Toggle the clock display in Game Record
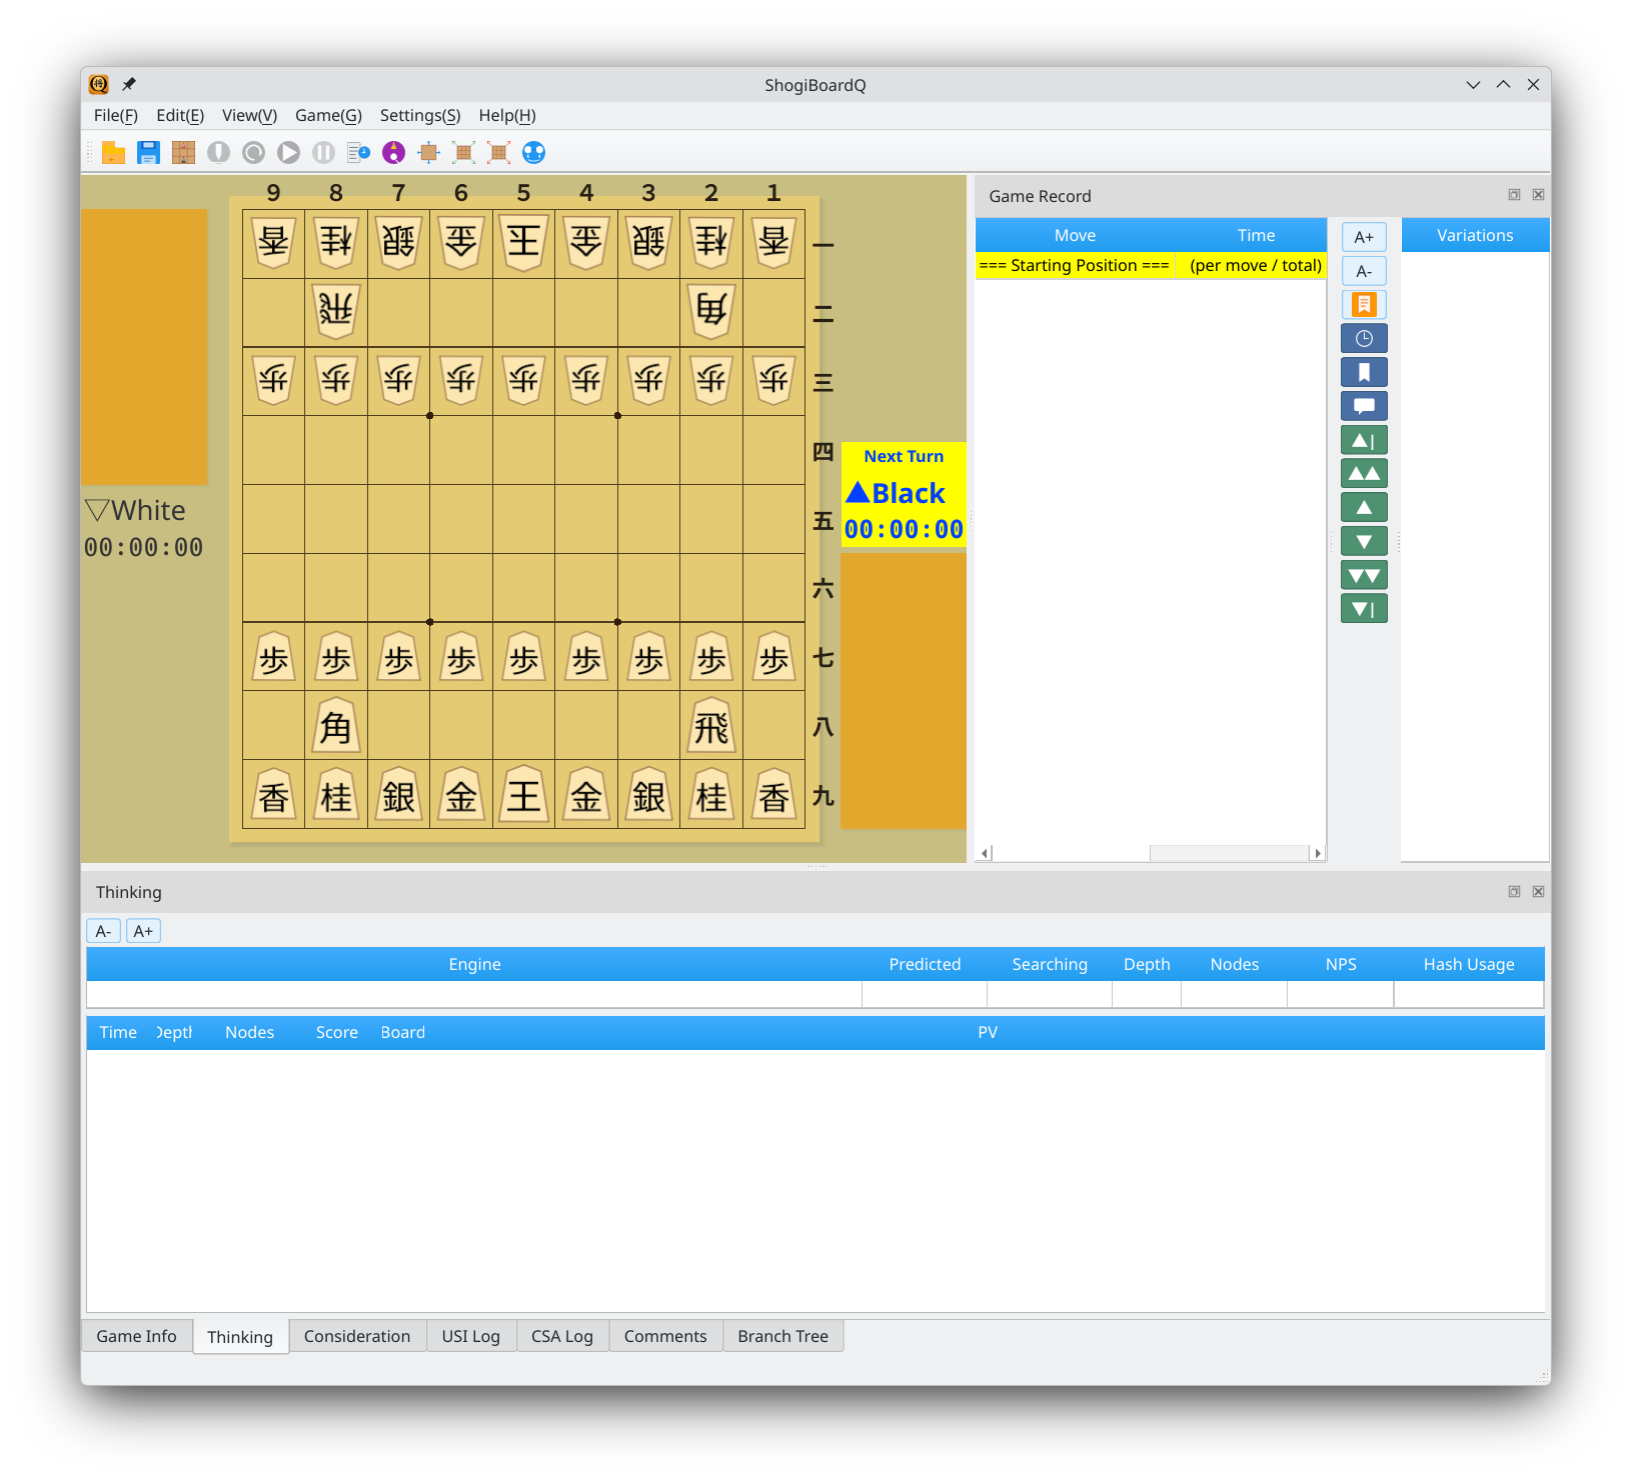 tap(1364, 338)
